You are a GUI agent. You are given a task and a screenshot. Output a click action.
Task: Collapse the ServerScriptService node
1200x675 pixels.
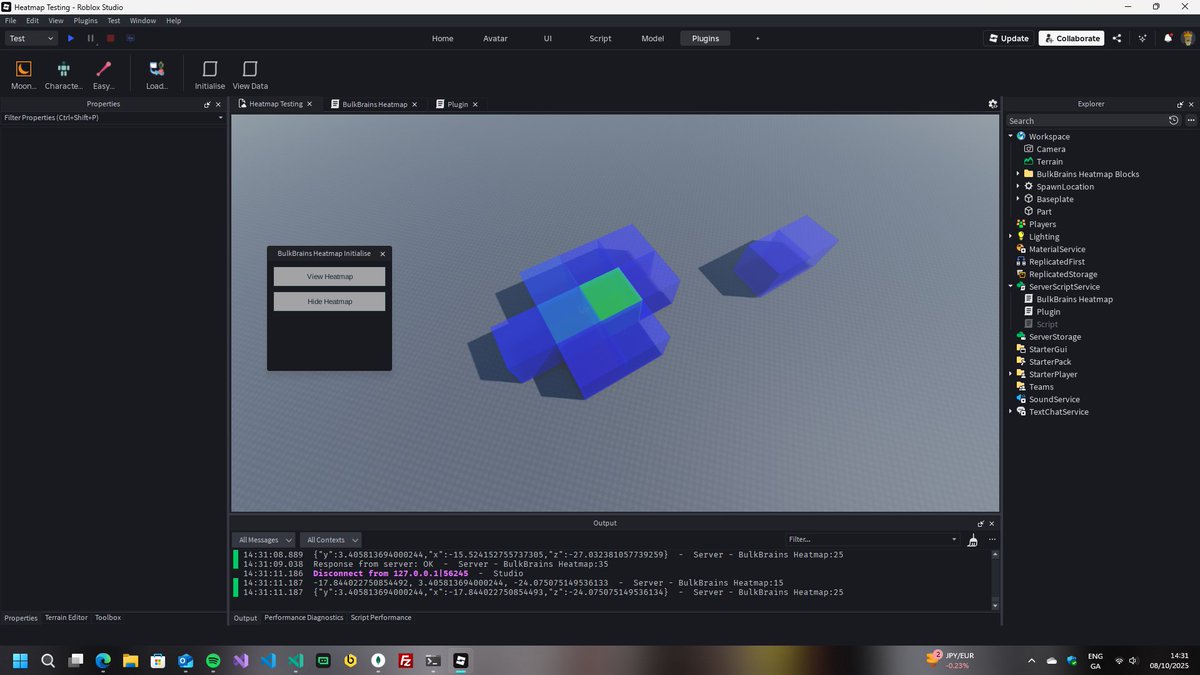(x=1010, y=286)
